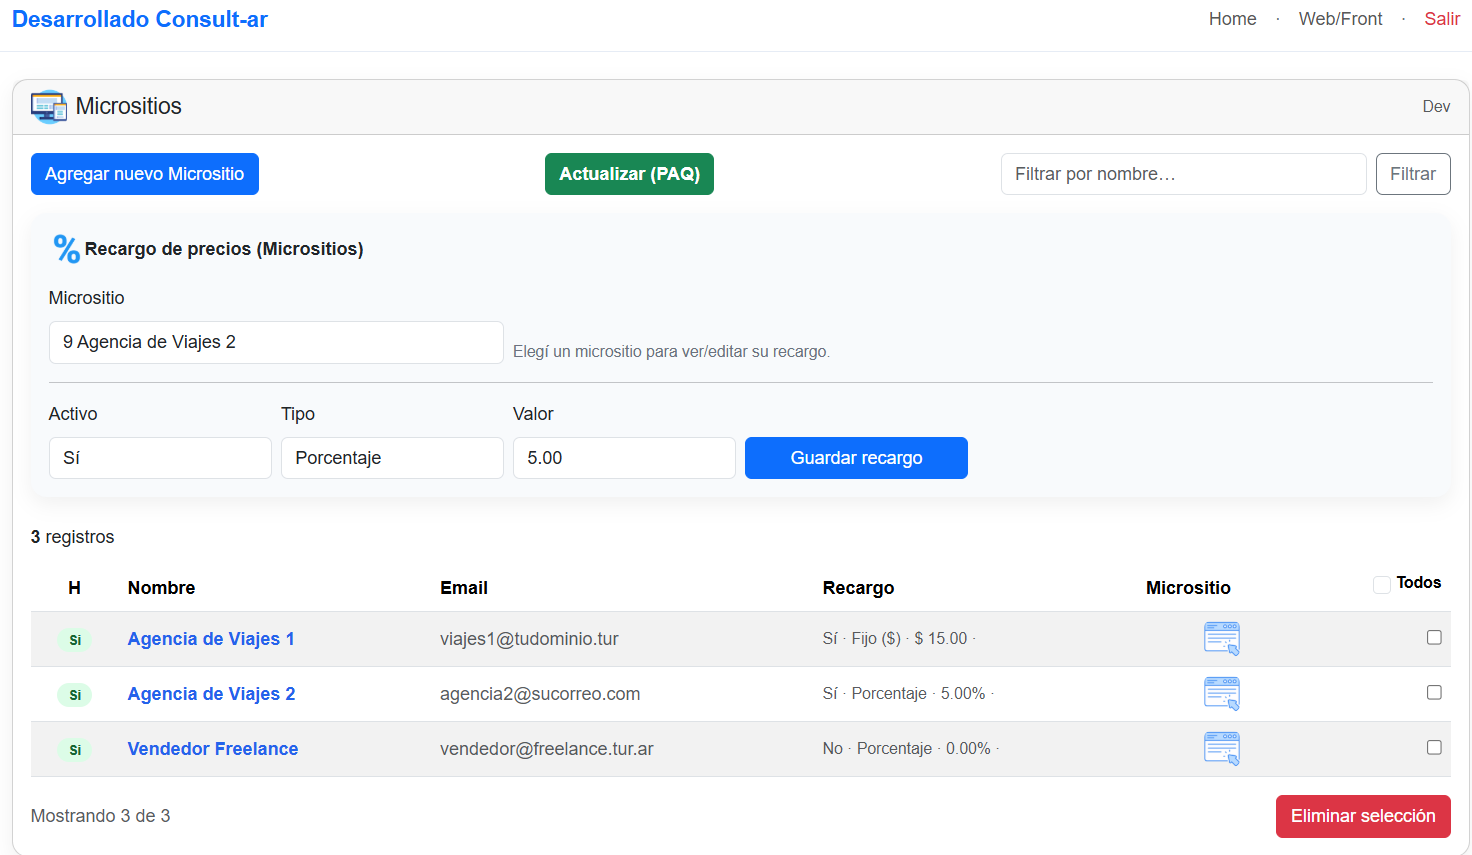Open microsite icon for Agencia de Viajes 1
Screen dimensions: 1472x855
[x=1221, y=638]
